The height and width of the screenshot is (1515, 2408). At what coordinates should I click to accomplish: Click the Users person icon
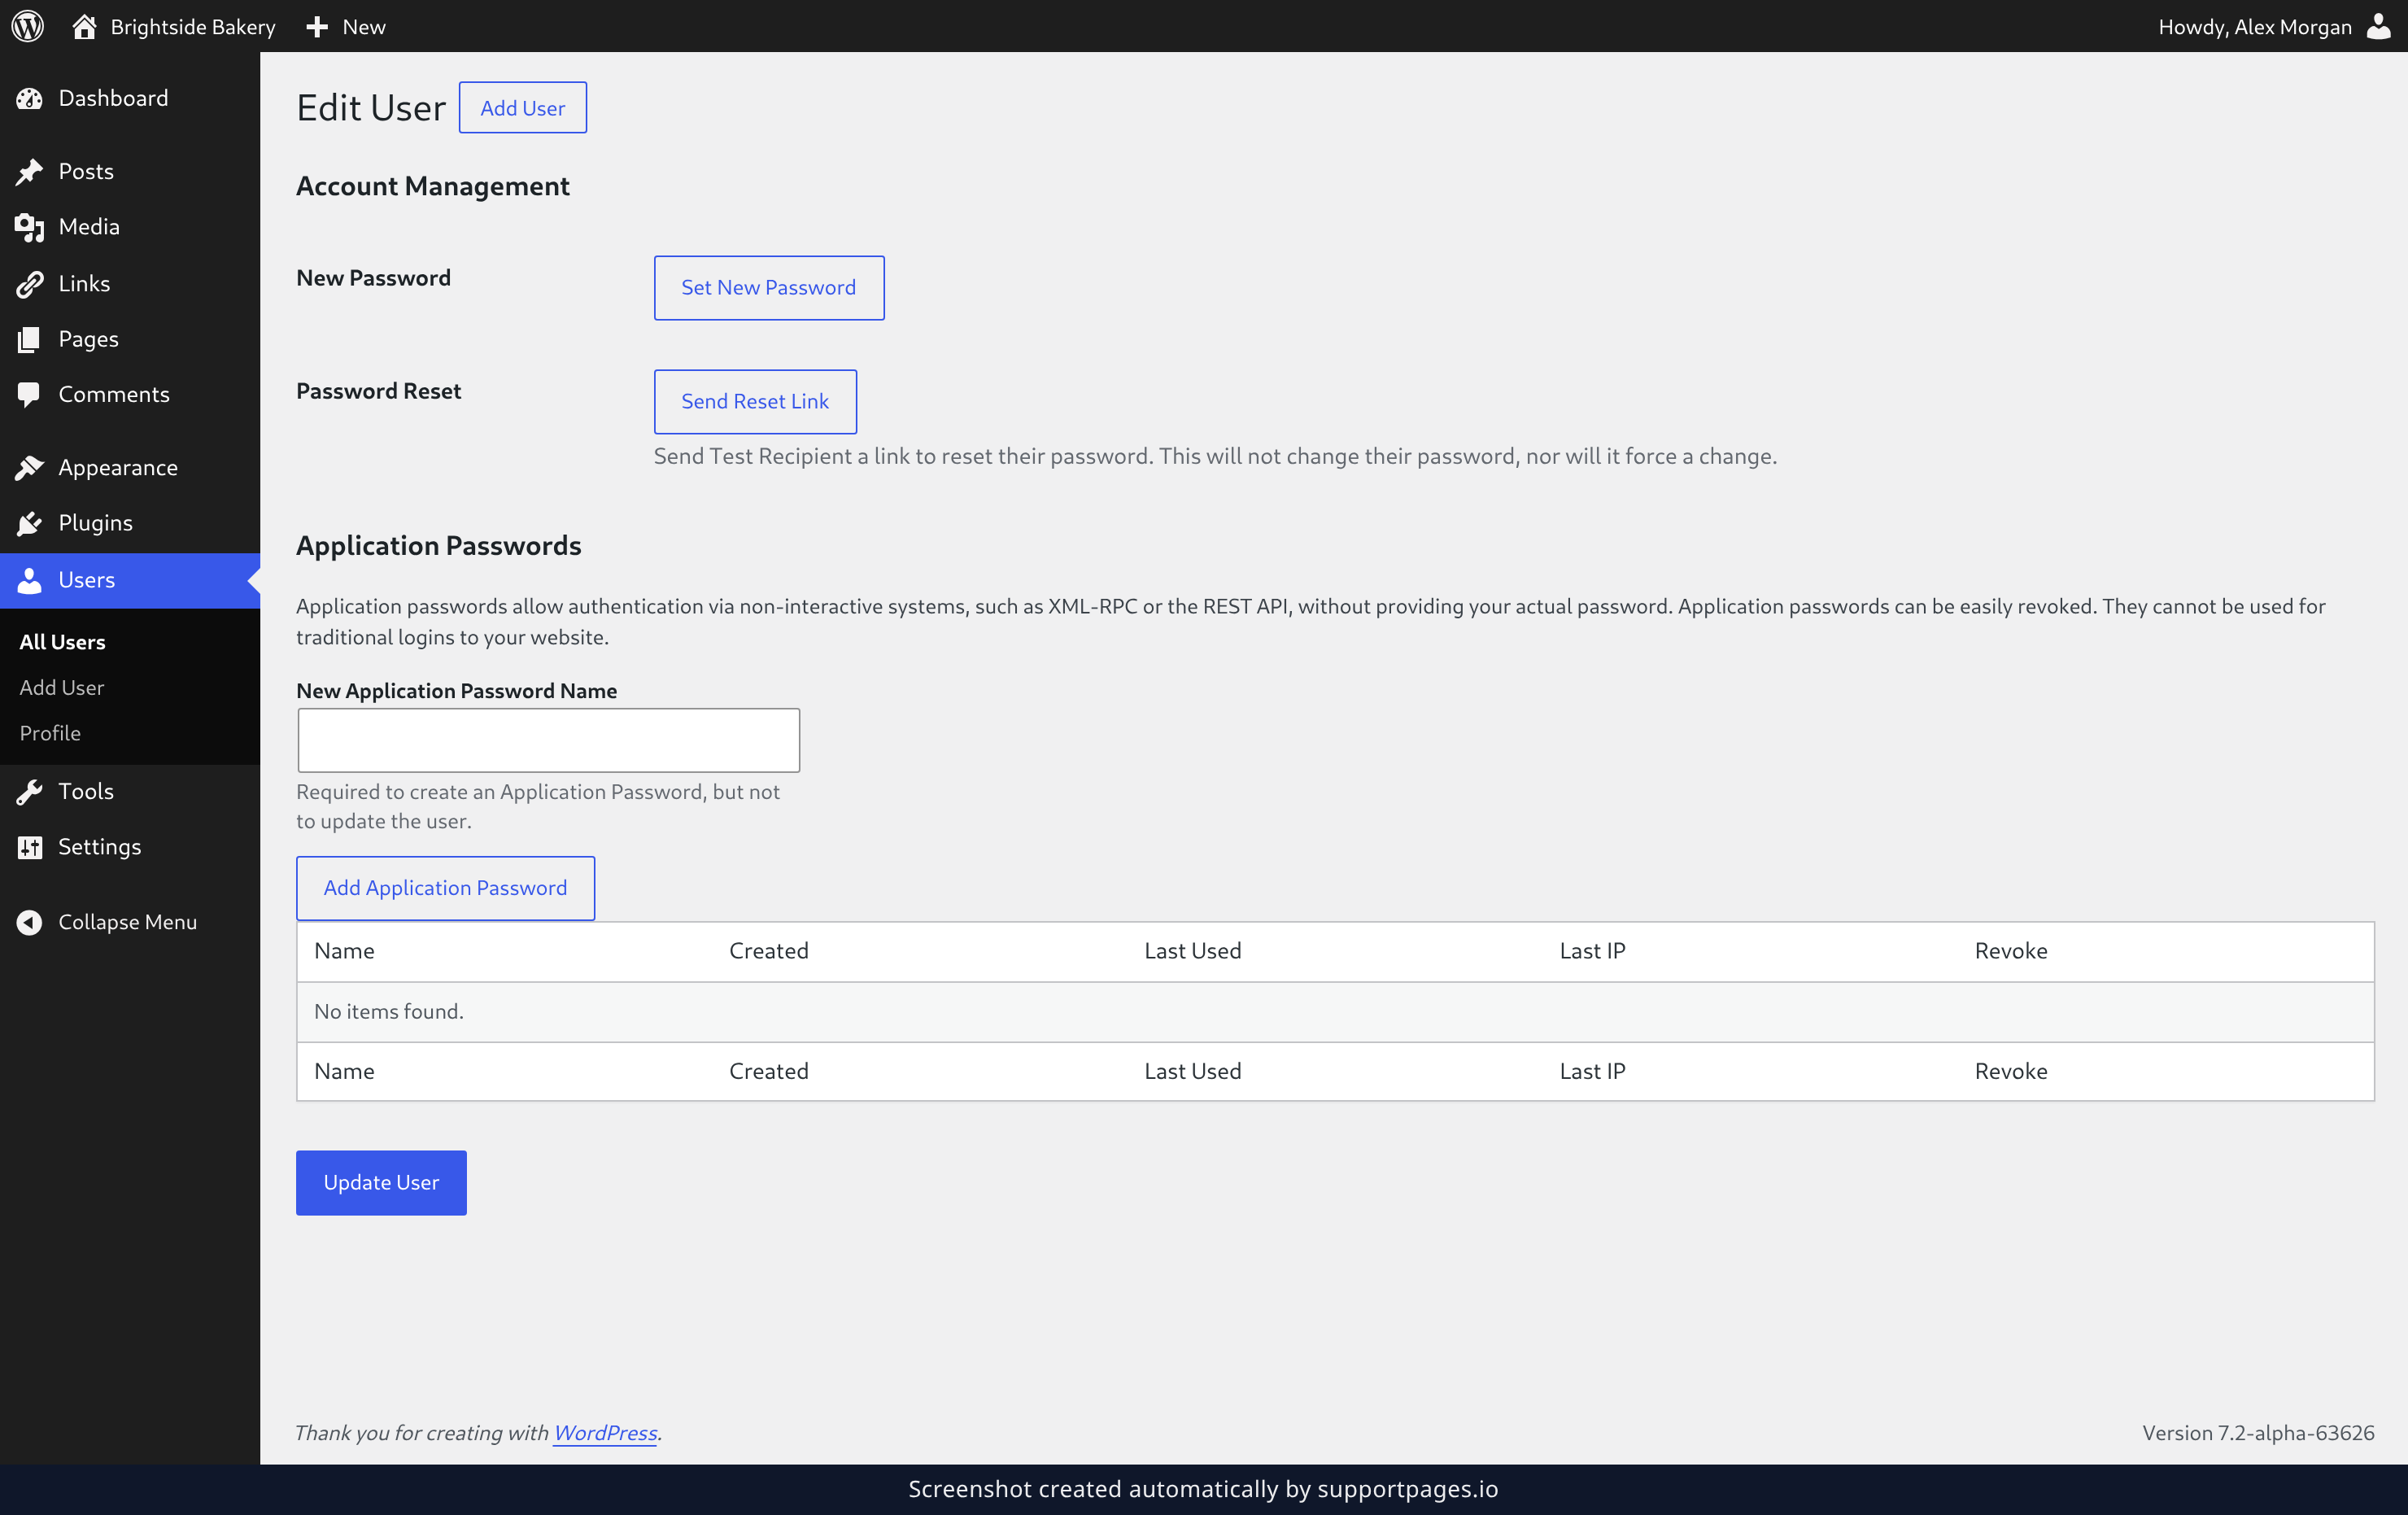29,580
